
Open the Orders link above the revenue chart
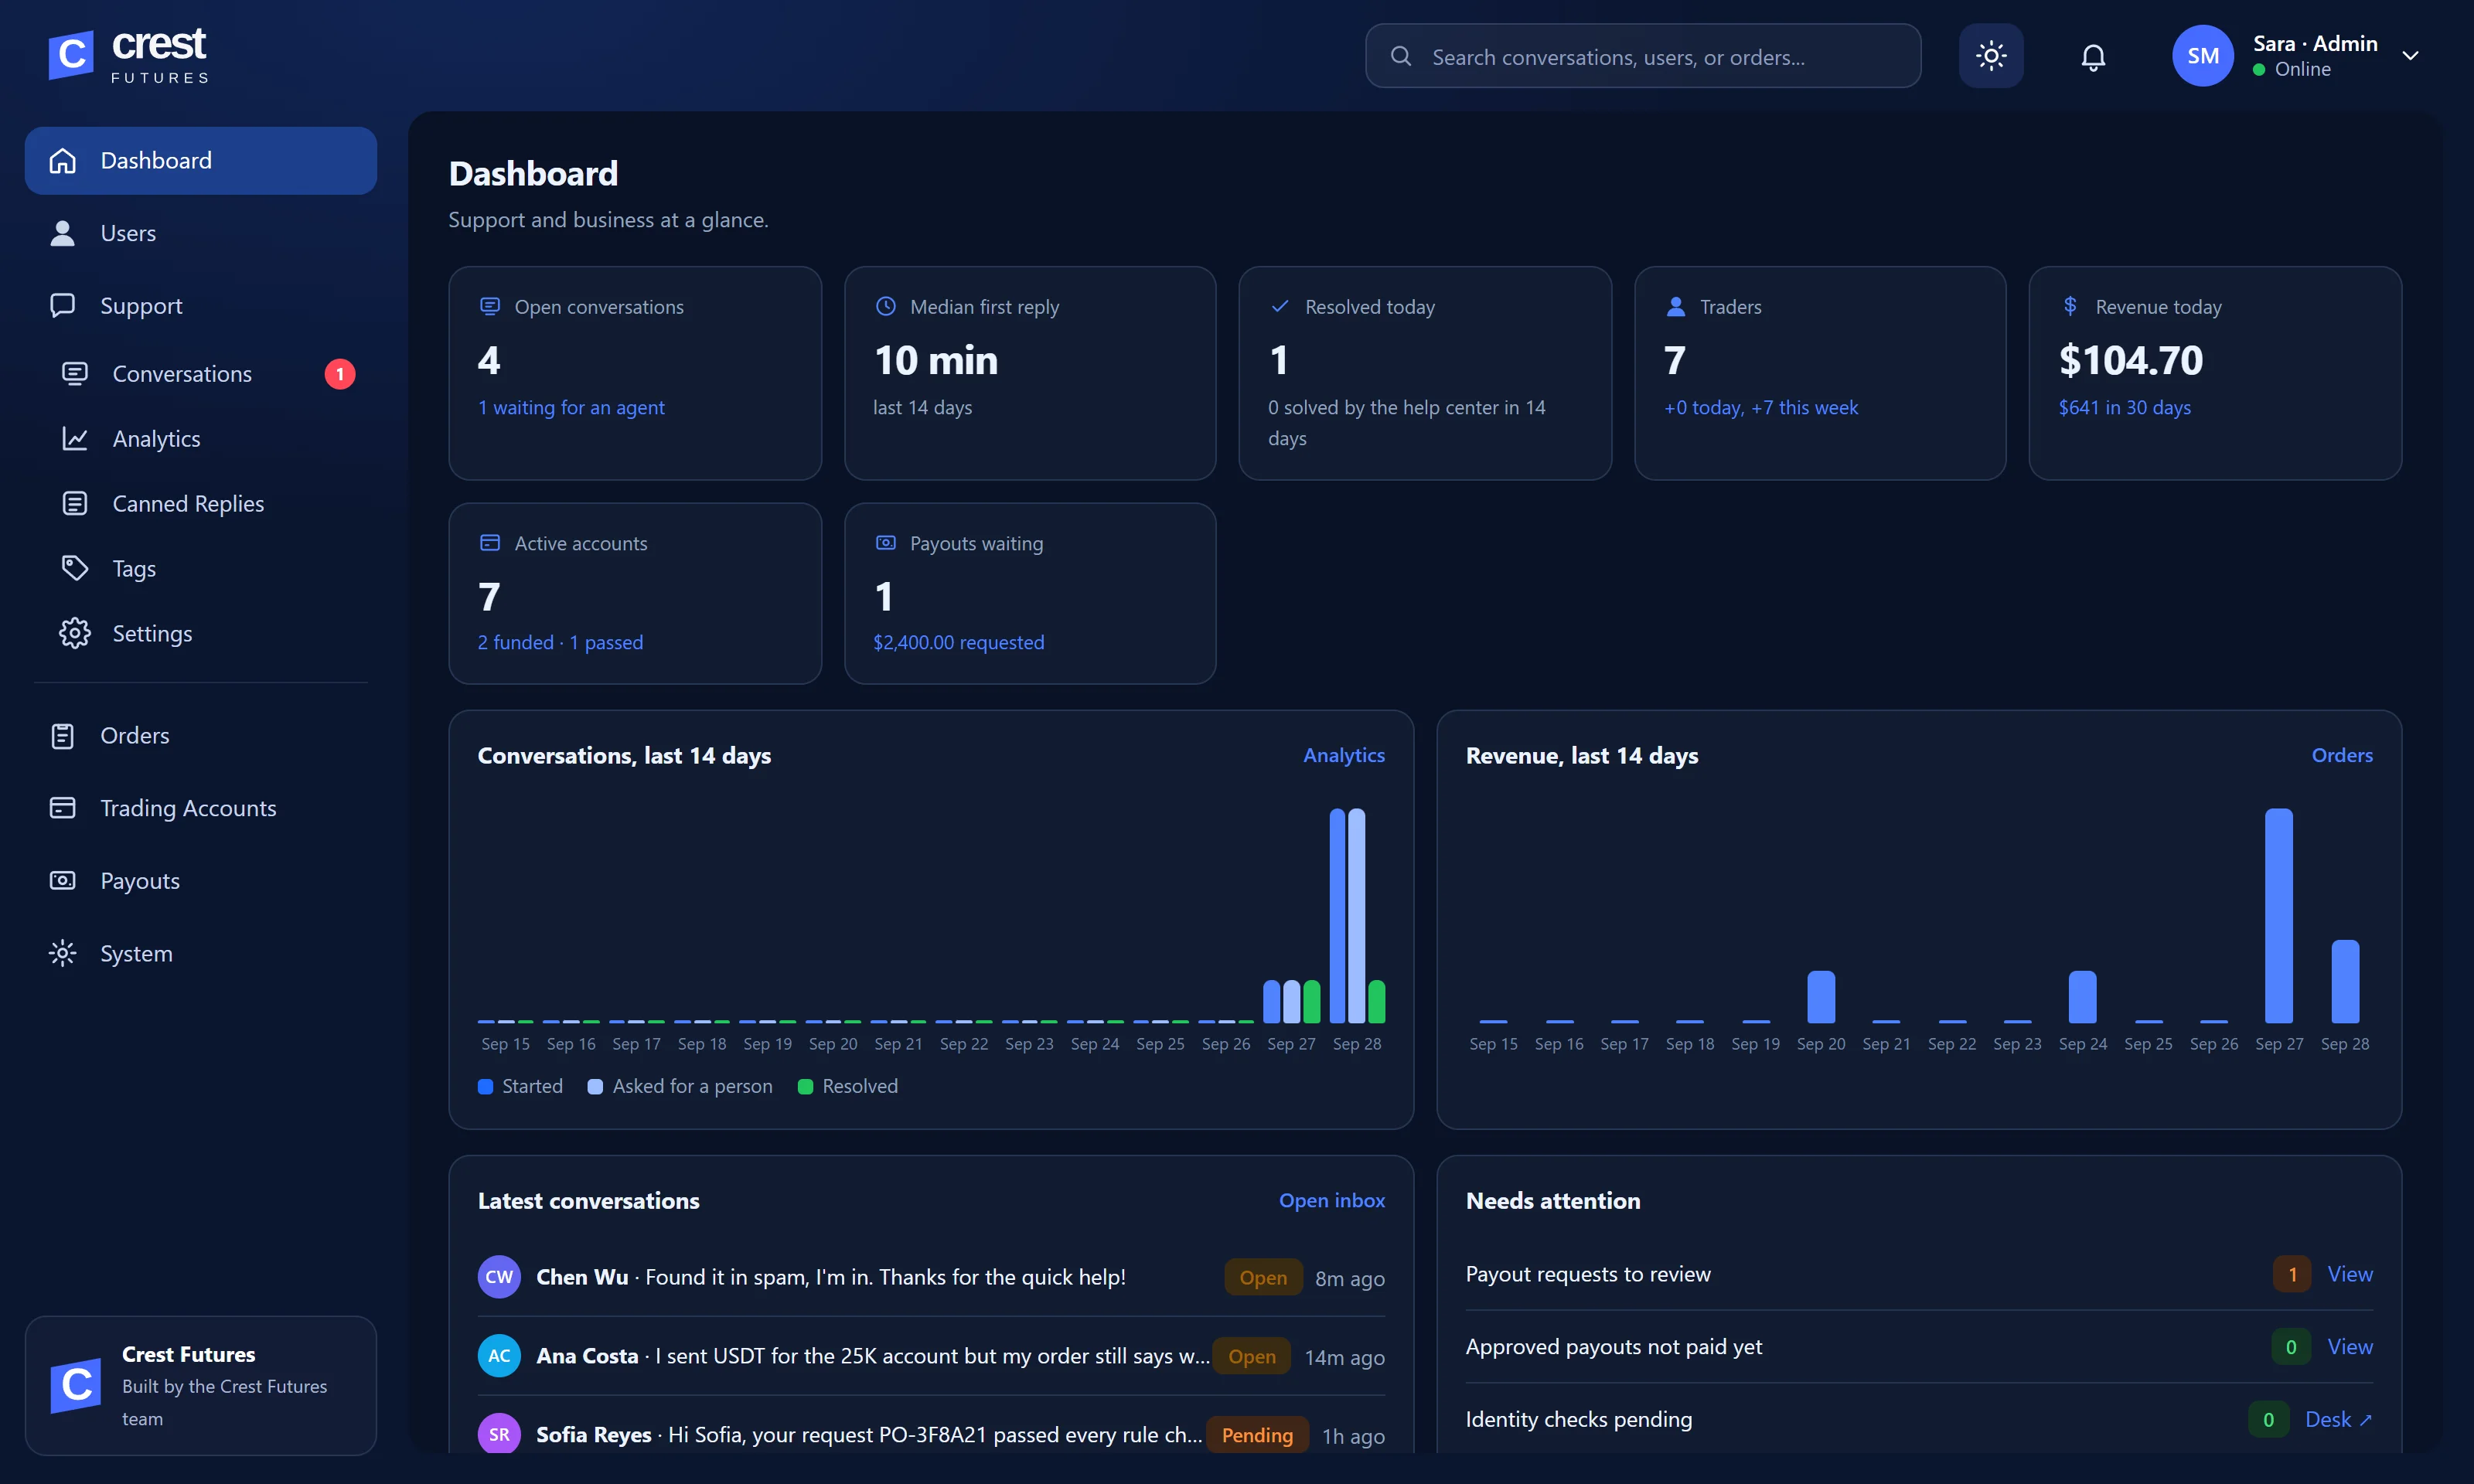pyautogui.click(x=2341, y=756)
